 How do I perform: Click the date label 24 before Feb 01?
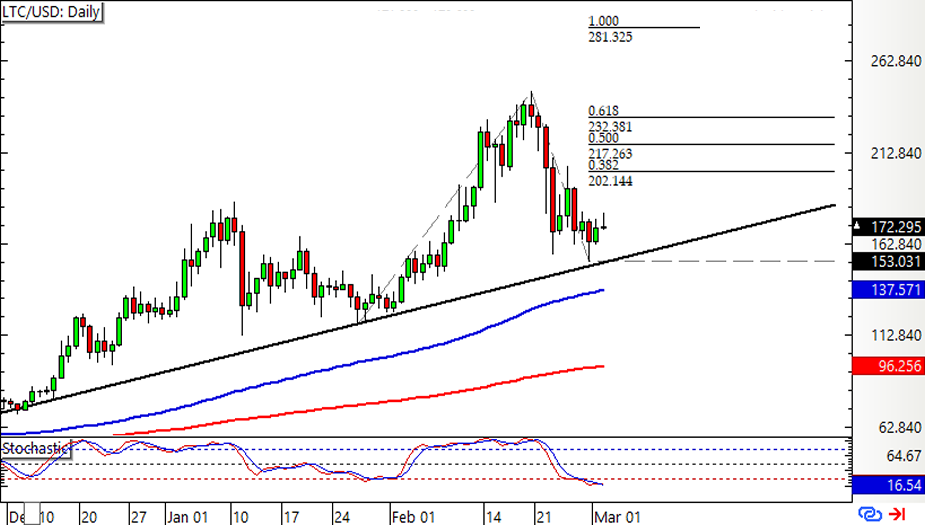point(342,517)
